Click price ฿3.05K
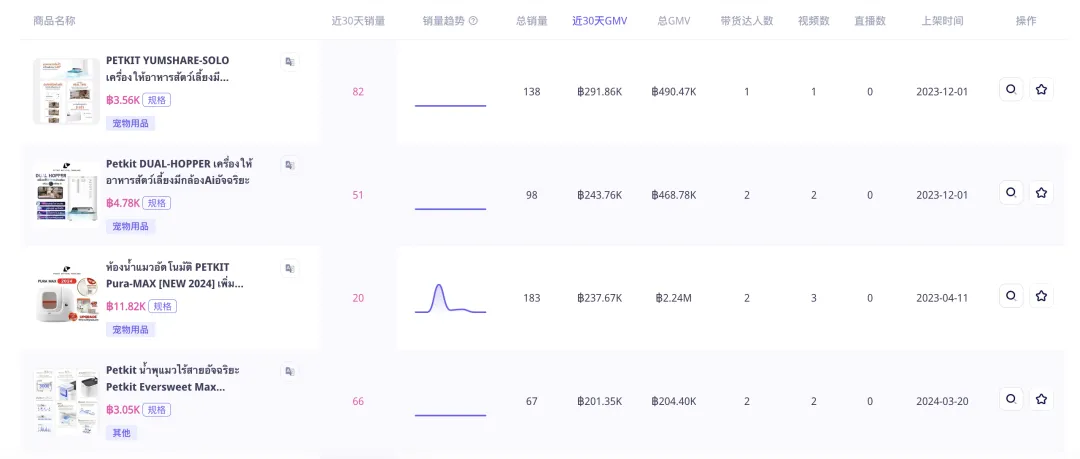 pyautogui.click(x=123, y=409)
